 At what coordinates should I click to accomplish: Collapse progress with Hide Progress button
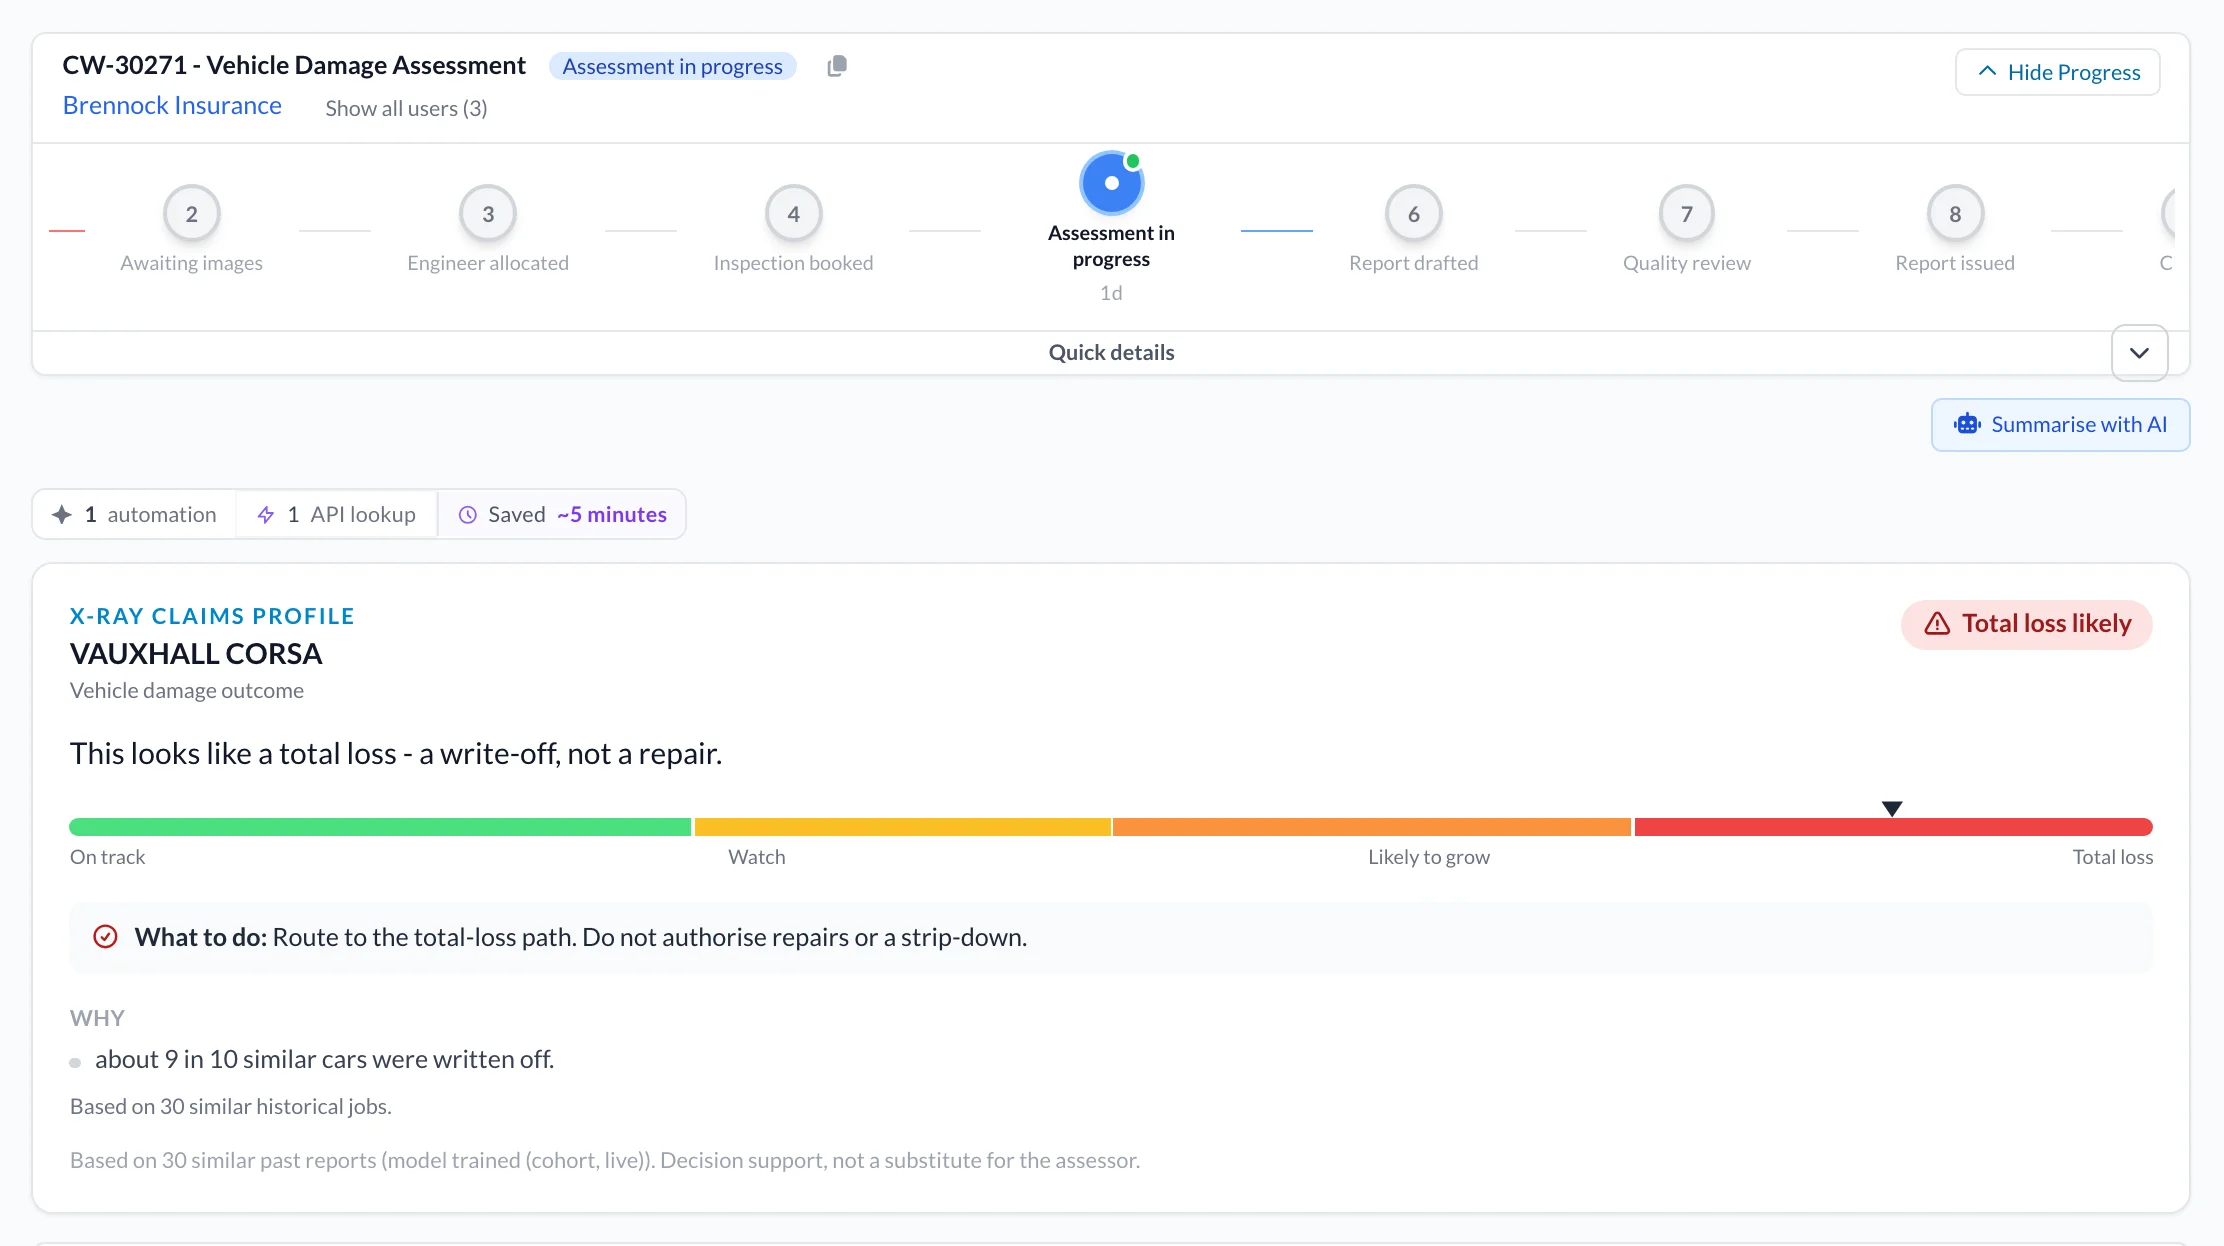pos(2057,72)
